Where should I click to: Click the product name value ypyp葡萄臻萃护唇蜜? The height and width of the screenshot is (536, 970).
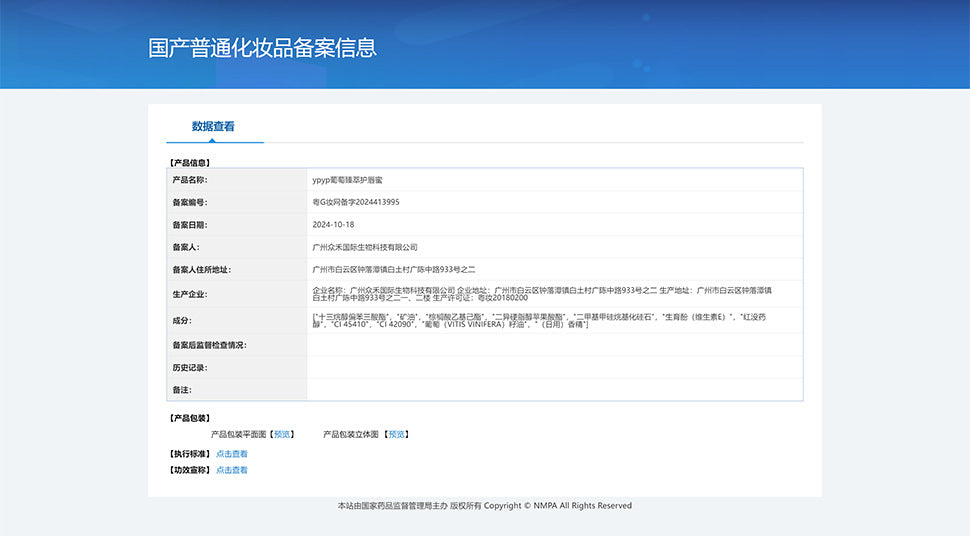pyautogui.click(x=347, y=180)
